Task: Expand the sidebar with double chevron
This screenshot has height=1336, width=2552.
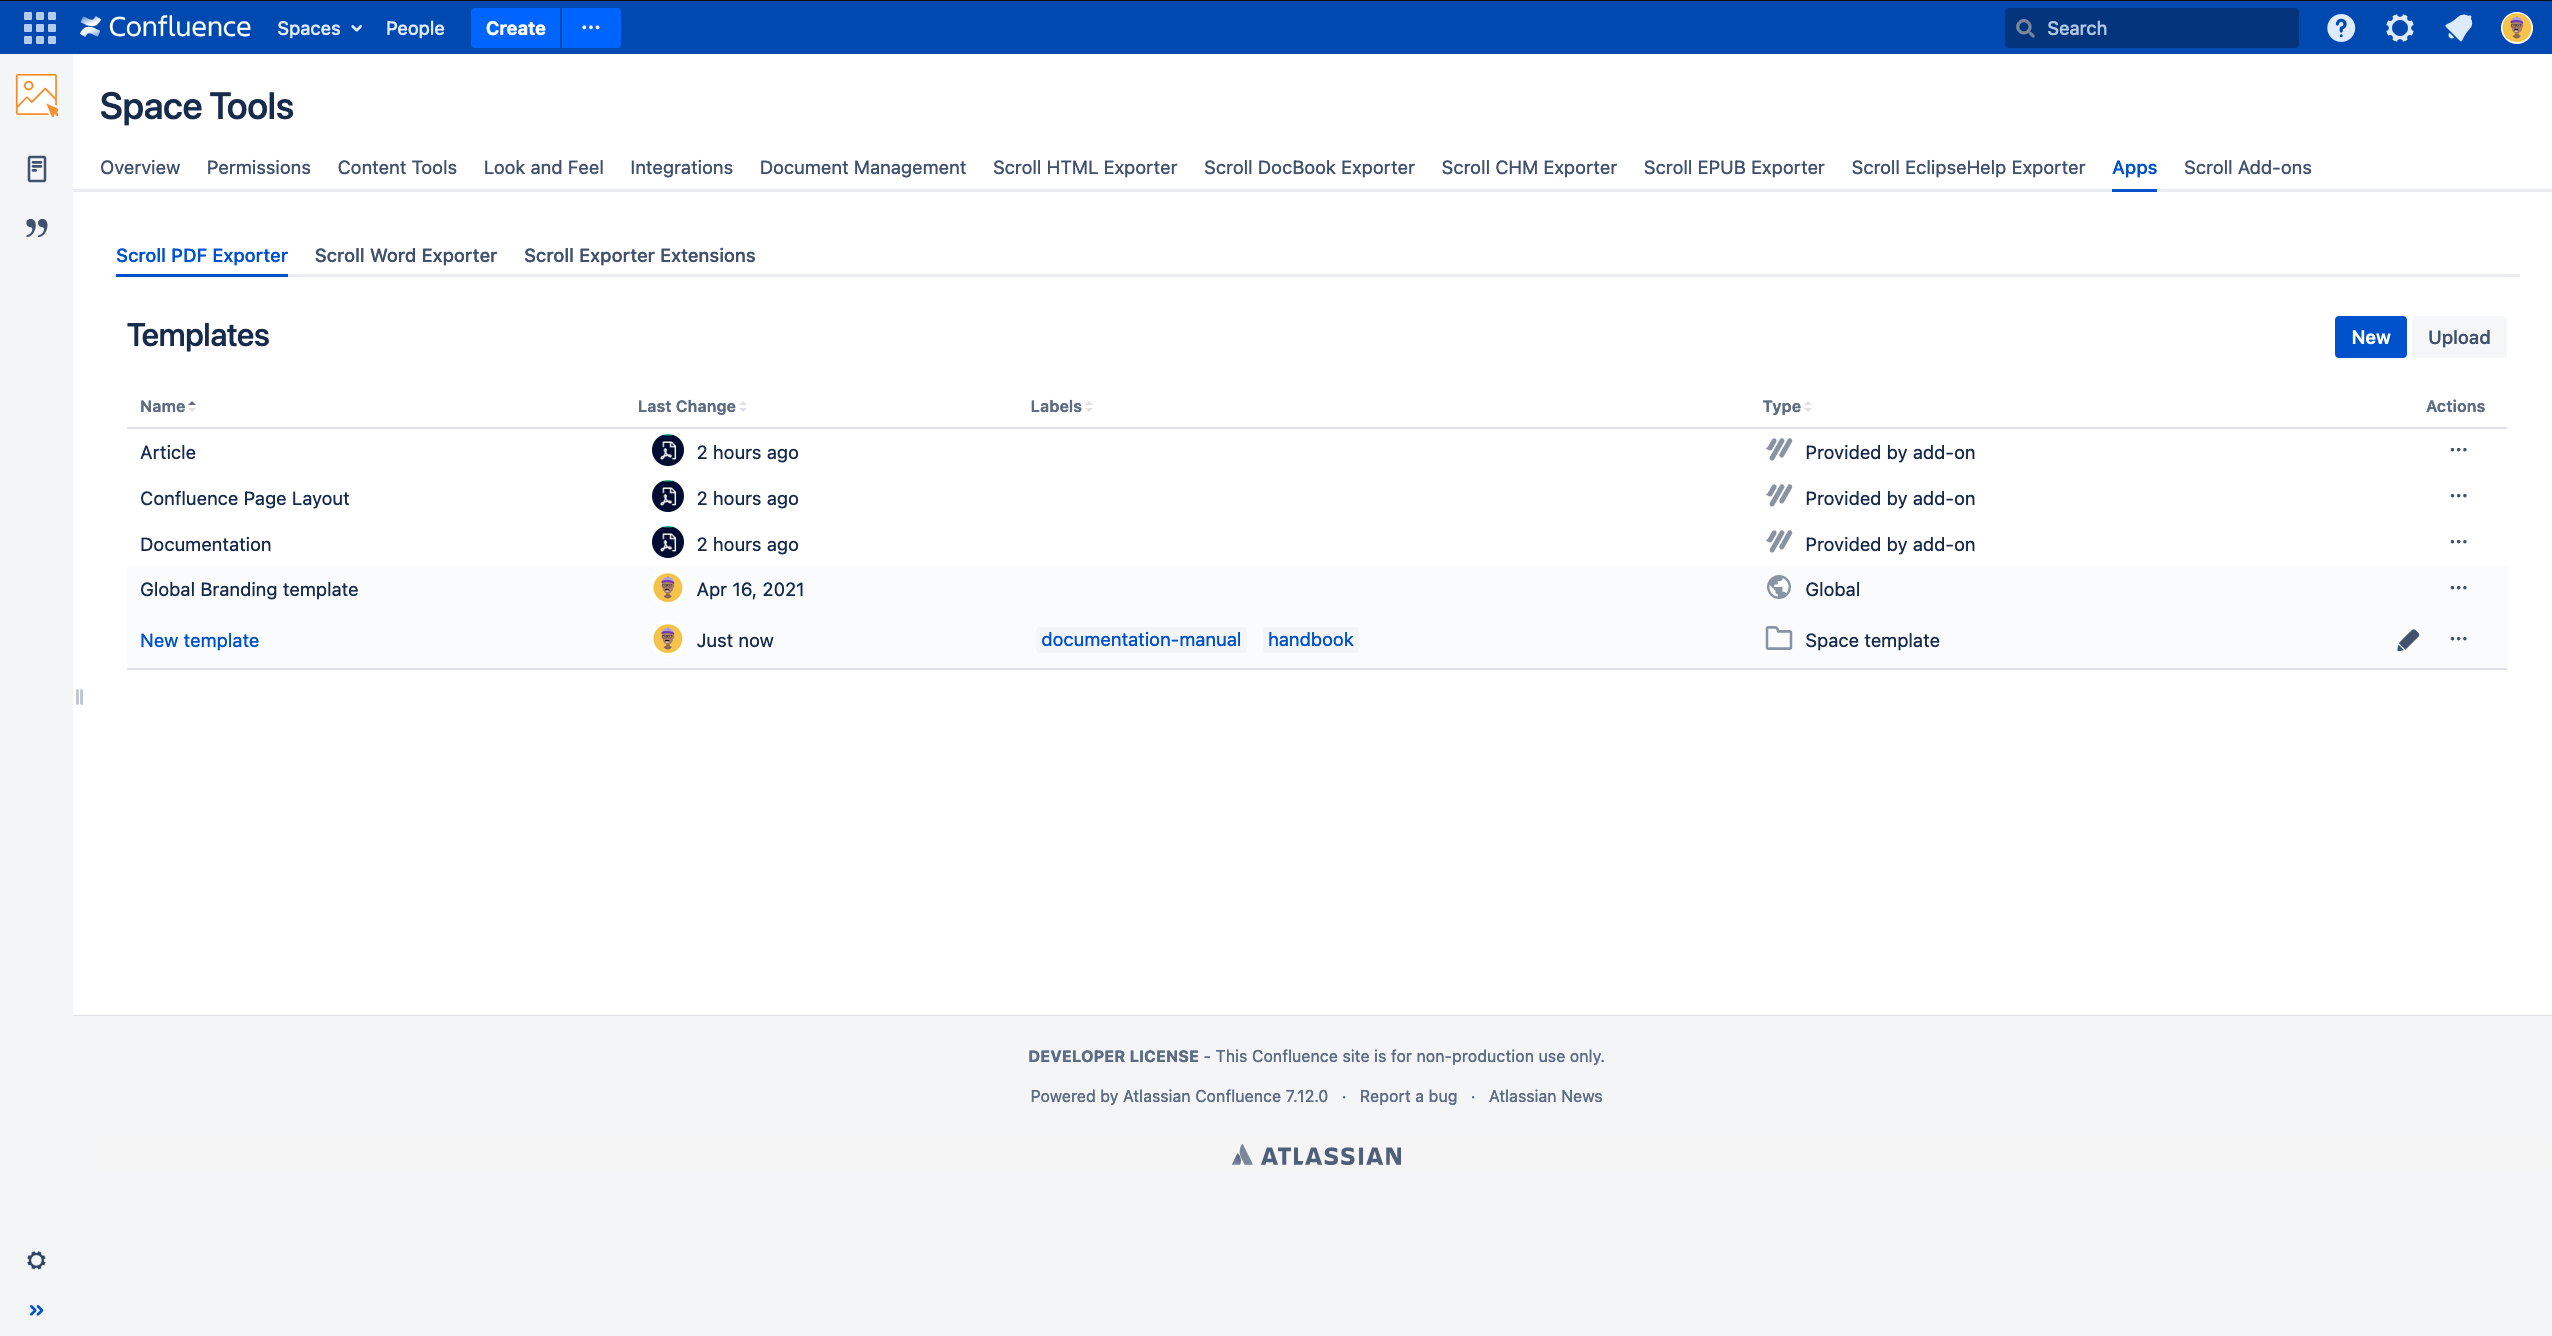Action: (37, 1310)
